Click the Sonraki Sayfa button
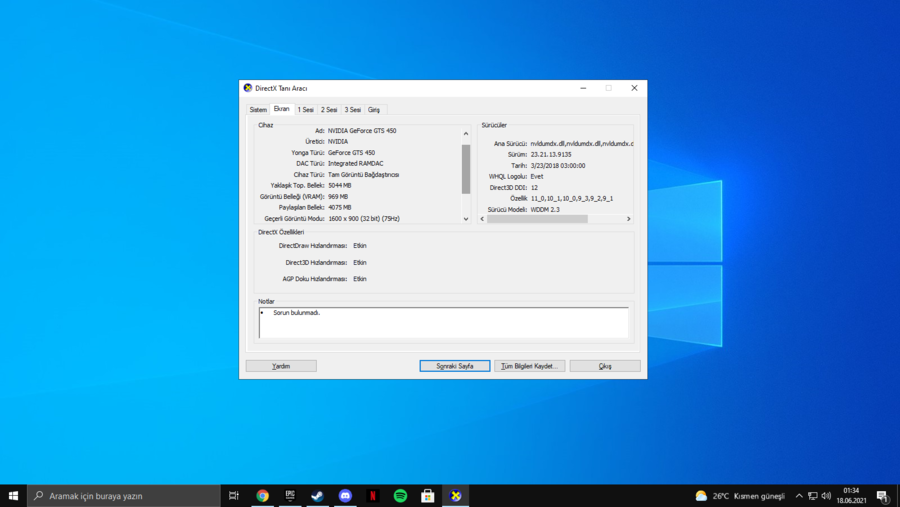Image resolution: width=900 pixels, height=507 pixels. coord(455,366)
